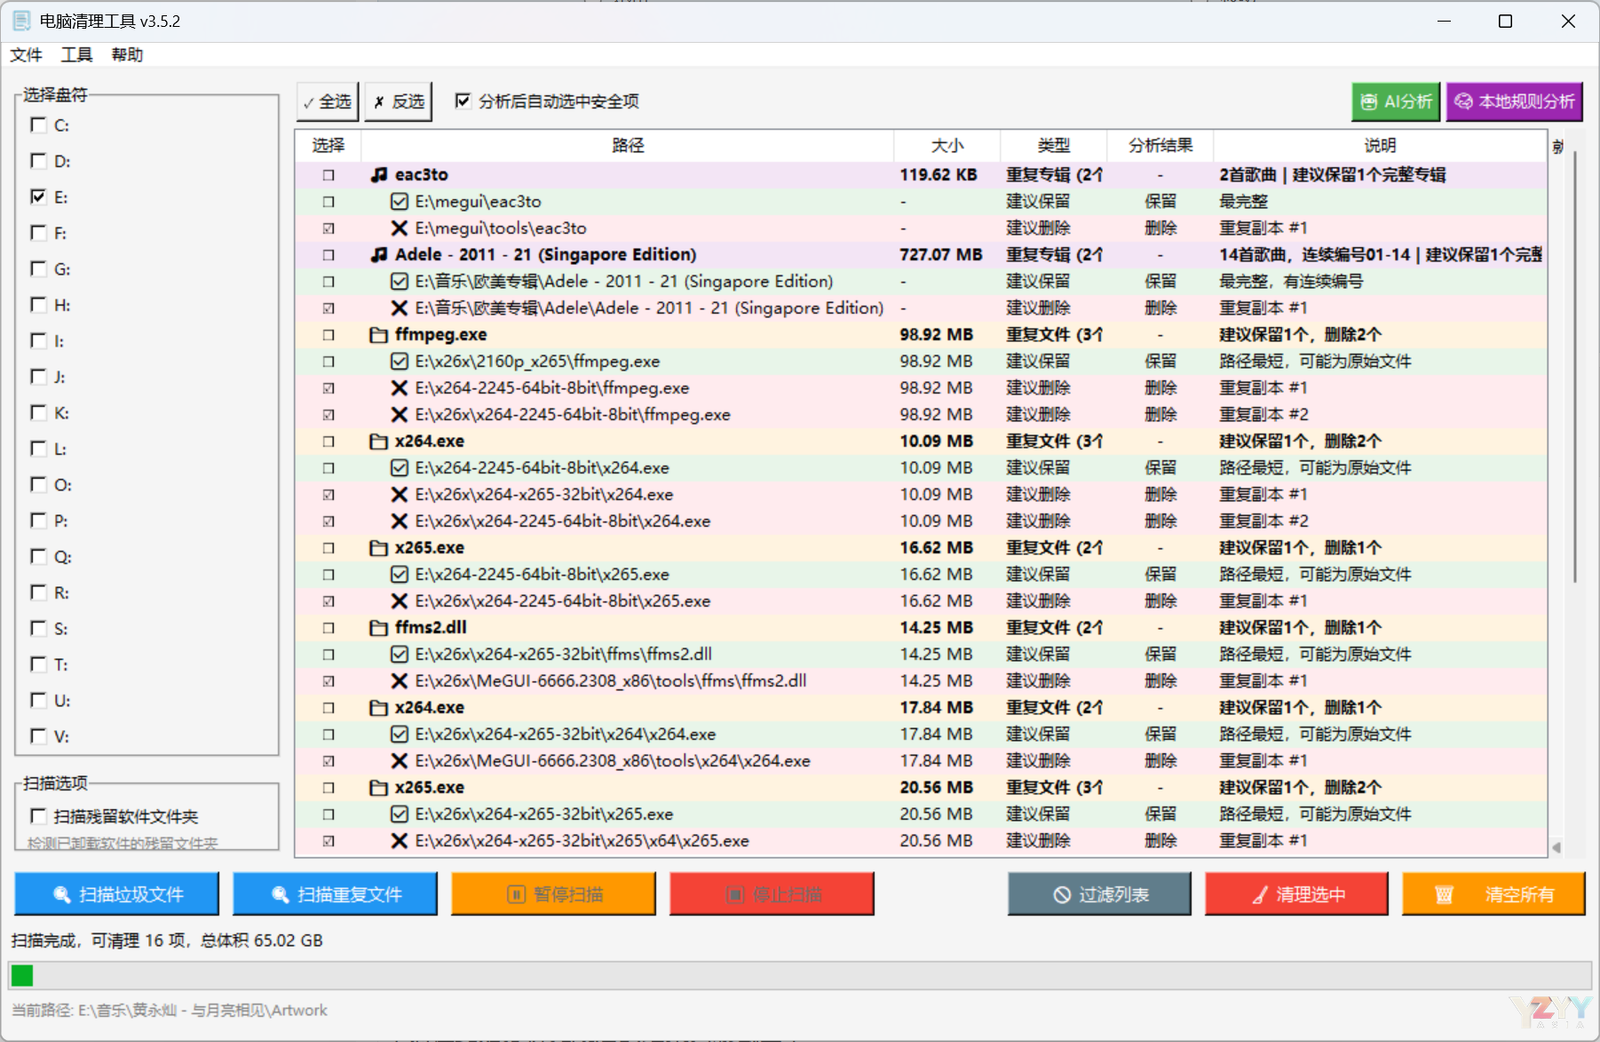The width and height of the screenshot is (1600, 1042).
Task: Uncheck the E: drive checkbox
Action: click(39, 197)
